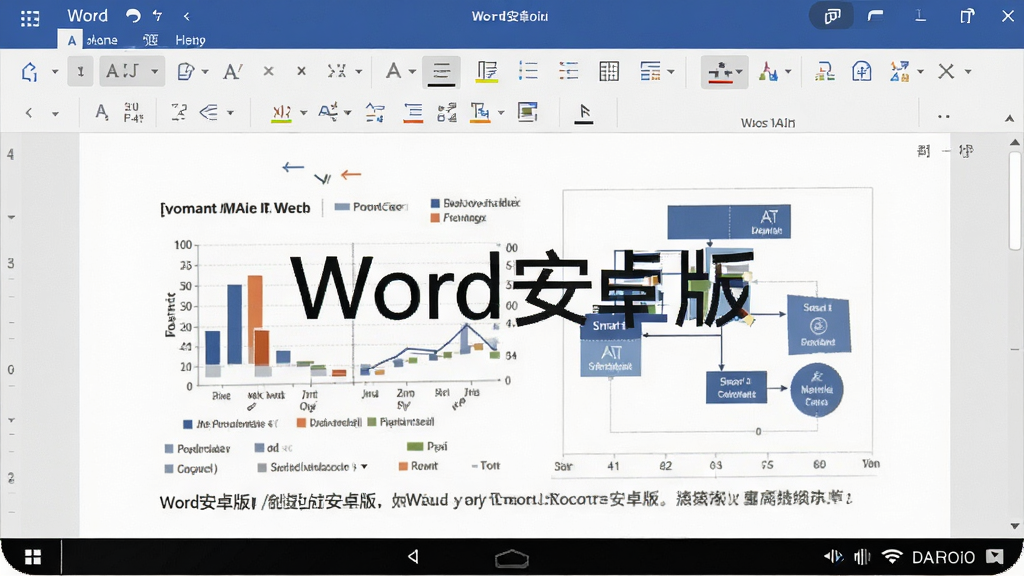Click the chart title vomant MAie text
Viewport: 1024px width, 576px height.
click(235, 208)
